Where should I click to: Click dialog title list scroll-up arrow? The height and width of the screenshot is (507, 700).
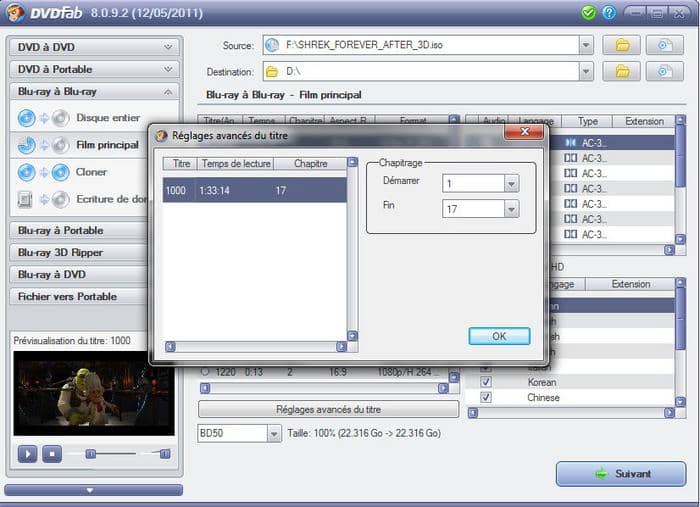click(352, 162)
